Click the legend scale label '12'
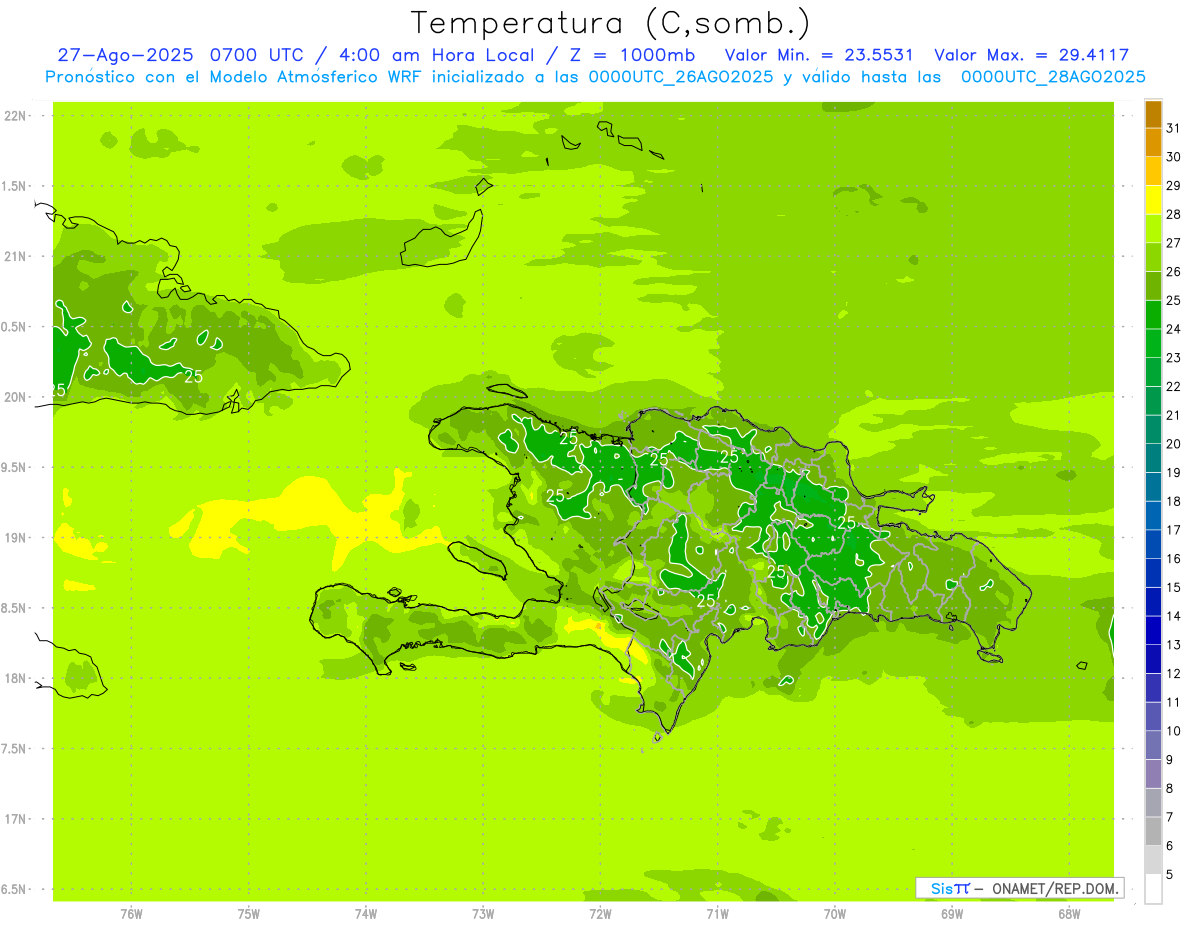Image resolution: width=1200 pixels, height=927 pixels. pos(1173,674)
